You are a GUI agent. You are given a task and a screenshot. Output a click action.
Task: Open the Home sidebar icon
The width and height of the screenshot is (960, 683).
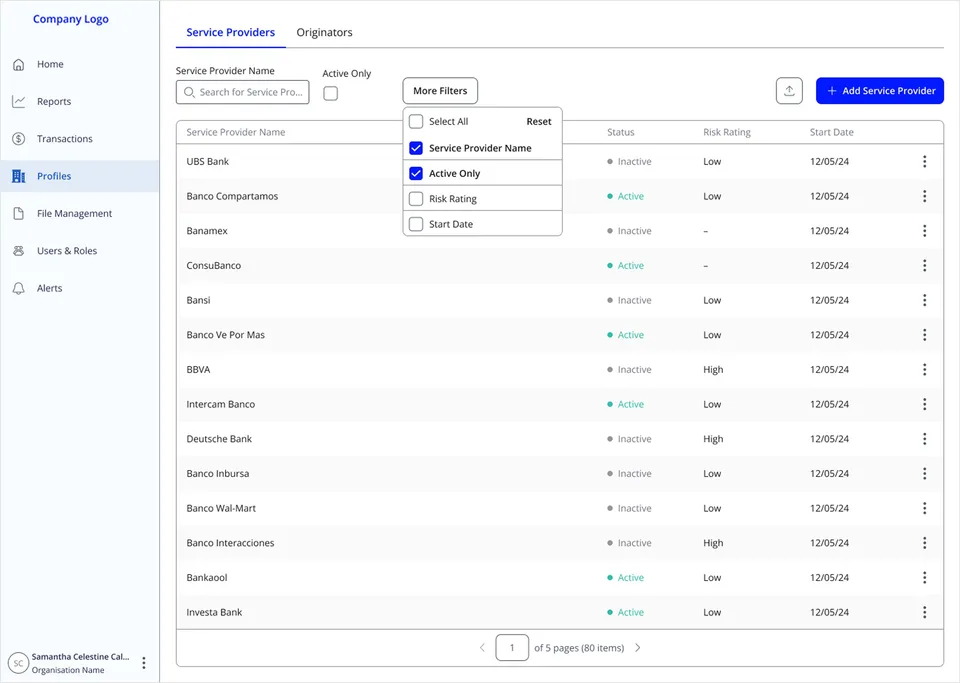[19, 64]
